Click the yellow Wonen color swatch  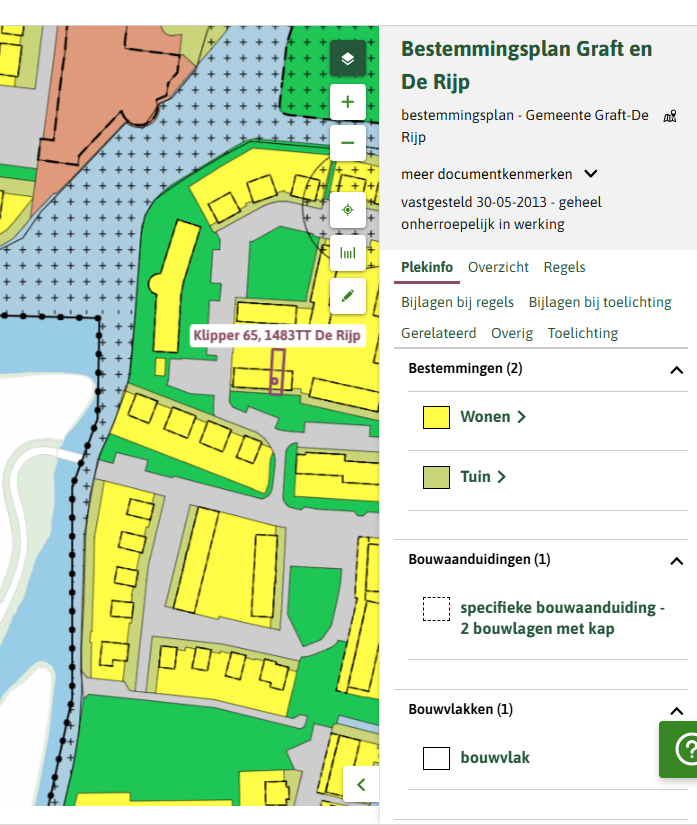436,418
